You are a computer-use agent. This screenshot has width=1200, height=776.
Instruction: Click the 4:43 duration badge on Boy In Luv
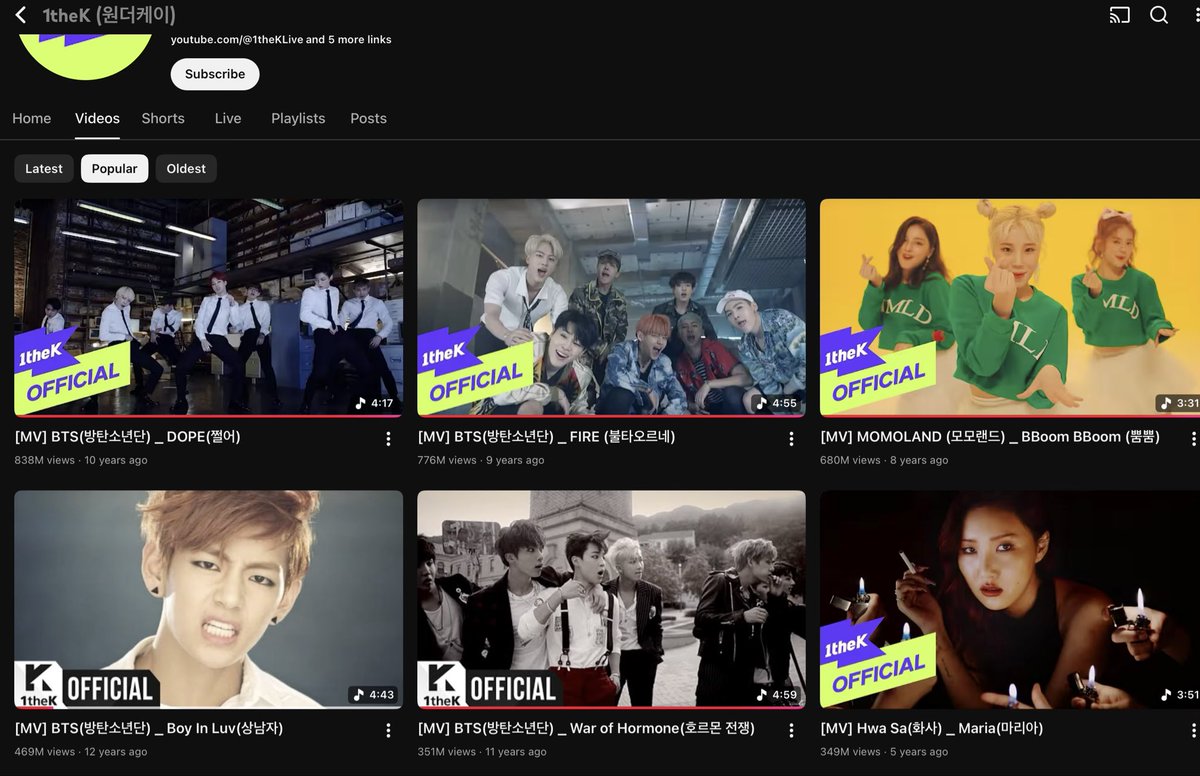pyautogui.click(x=375, y=695)
